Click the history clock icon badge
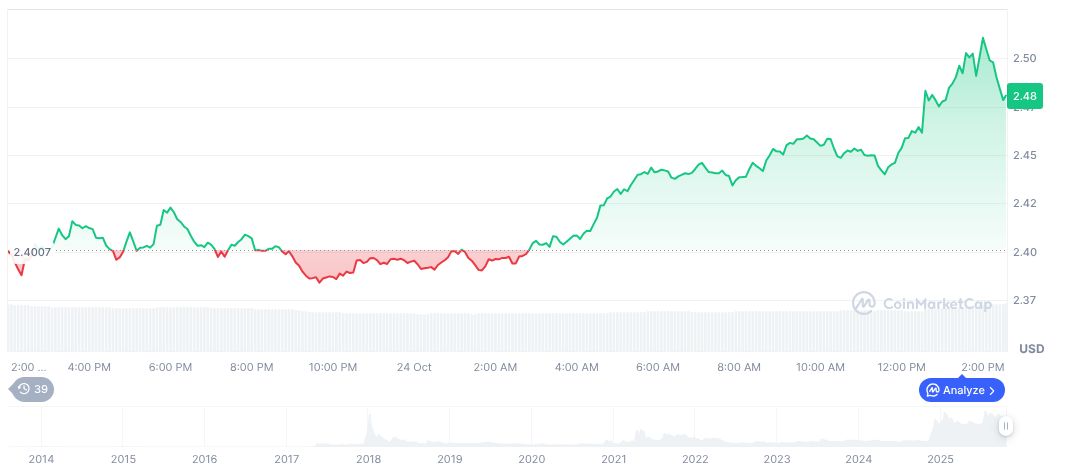Image resolution: width=1072 pixels, height=470 pixels. point(23,390)
